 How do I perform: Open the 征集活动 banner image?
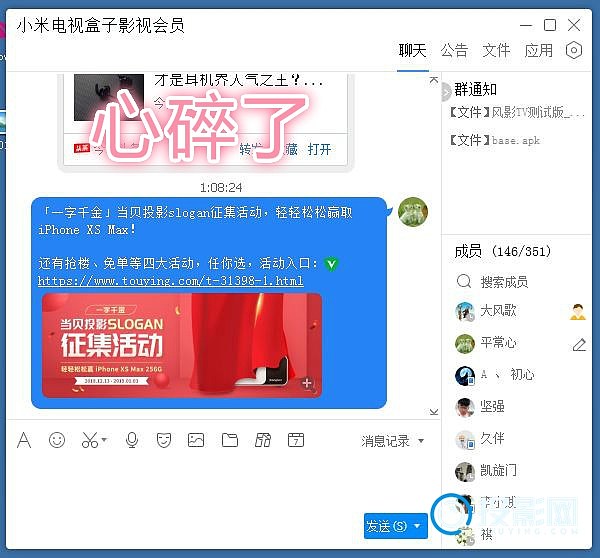[182, 345]
